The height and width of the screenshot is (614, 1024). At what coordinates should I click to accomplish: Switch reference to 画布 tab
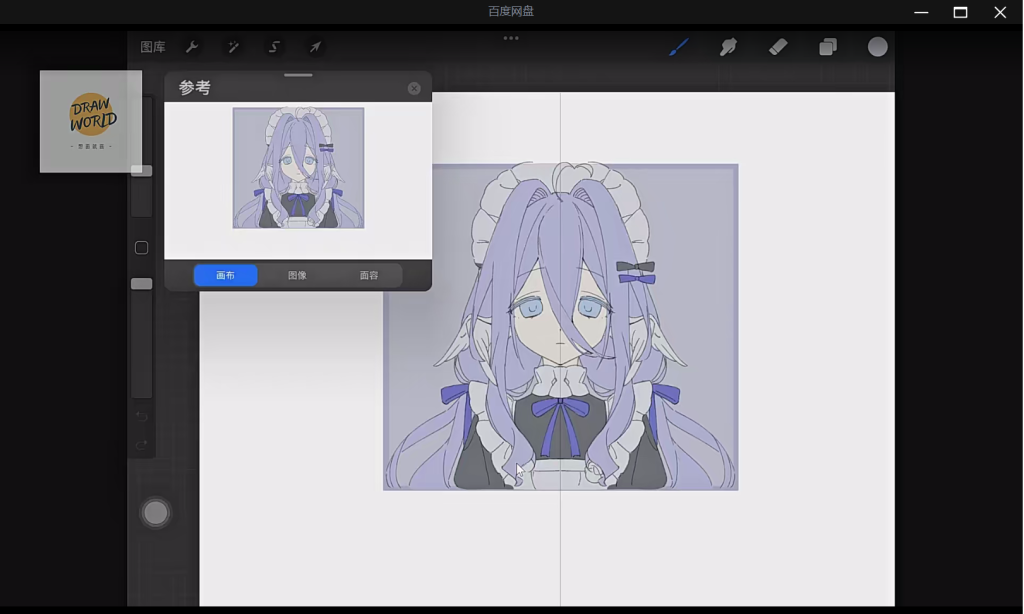(226, 275)
